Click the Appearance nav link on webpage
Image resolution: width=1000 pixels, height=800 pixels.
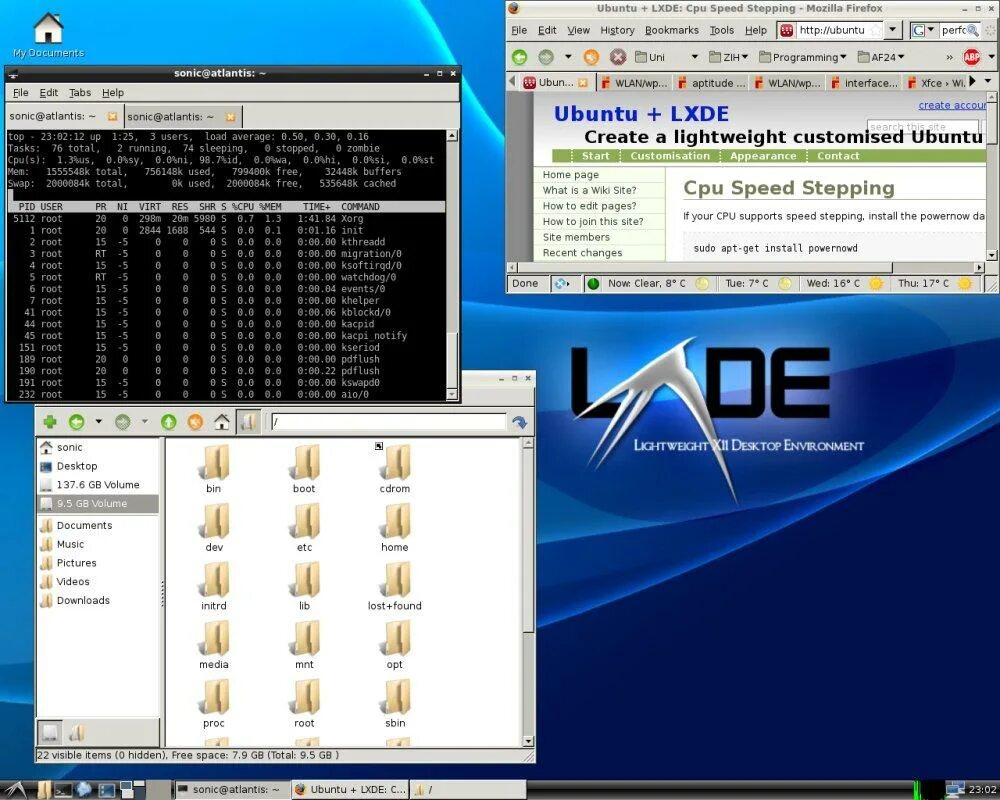(763, 156)
